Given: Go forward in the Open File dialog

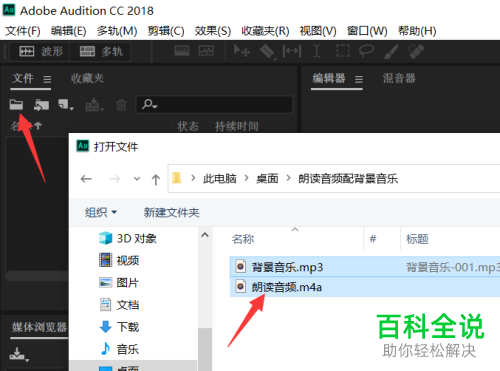Looking at the screenshot, I should [114, 179].
